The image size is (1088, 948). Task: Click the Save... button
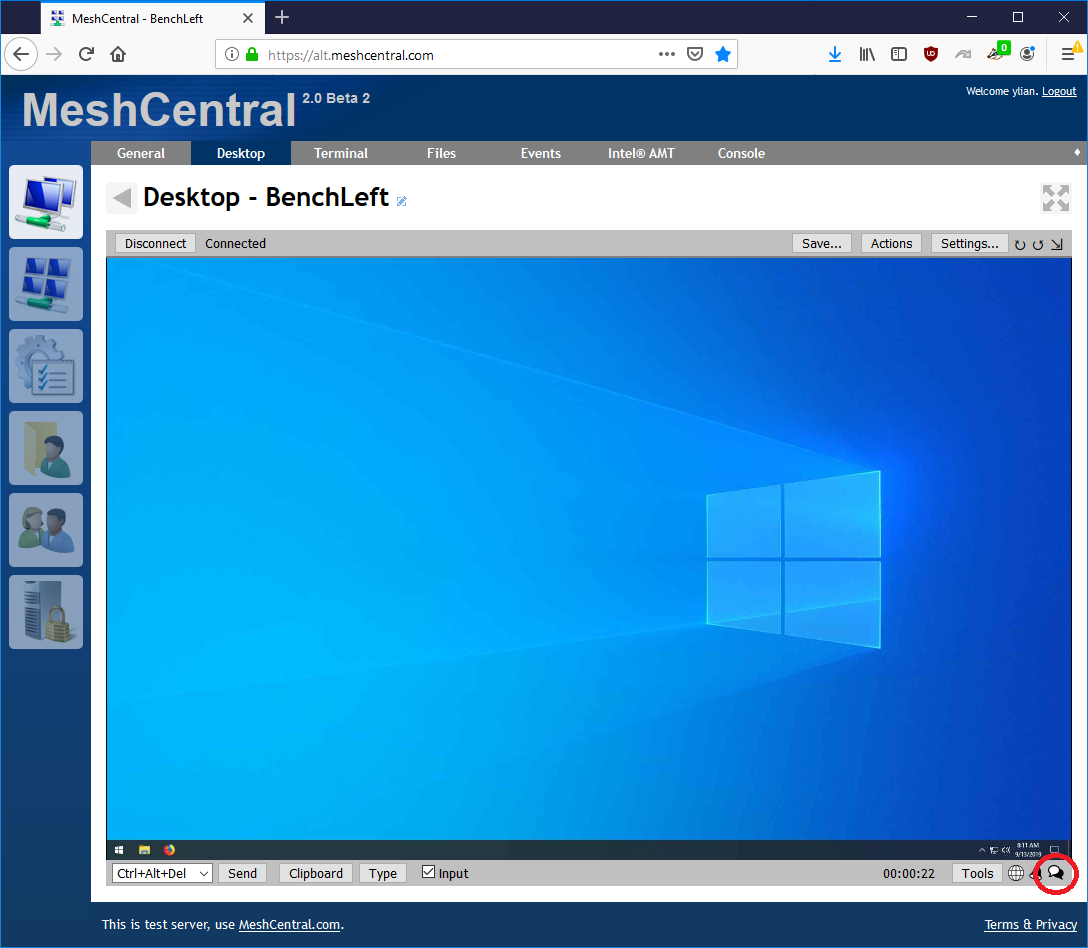[822, 244]
